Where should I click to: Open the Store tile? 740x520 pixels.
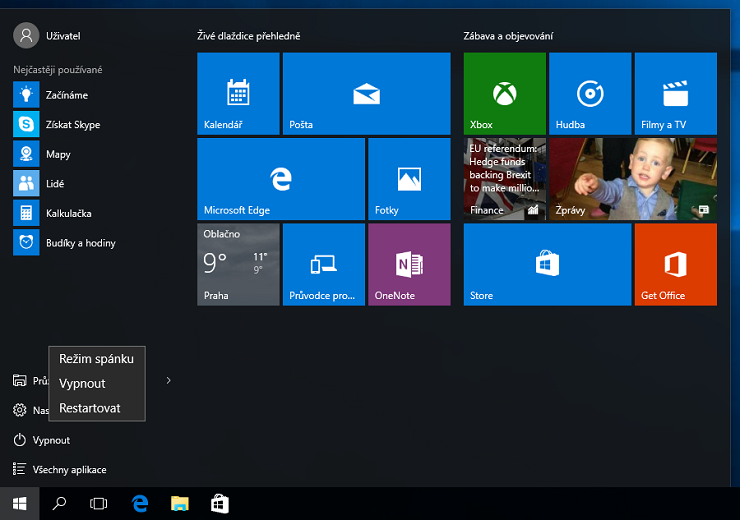point(547,264)
